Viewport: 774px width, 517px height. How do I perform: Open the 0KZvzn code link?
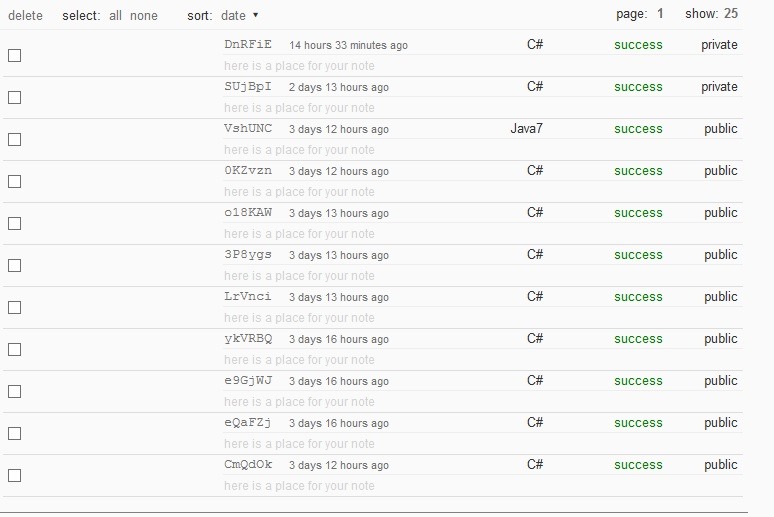pyautogui.click(x=248, y=170)
